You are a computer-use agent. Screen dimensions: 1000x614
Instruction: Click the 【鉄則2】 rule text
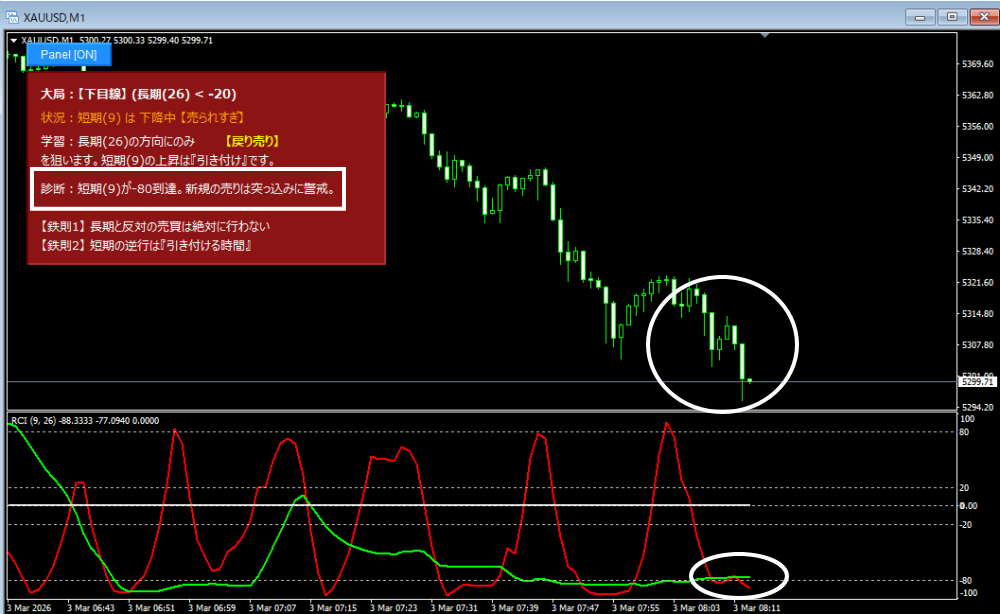[145, 243]
